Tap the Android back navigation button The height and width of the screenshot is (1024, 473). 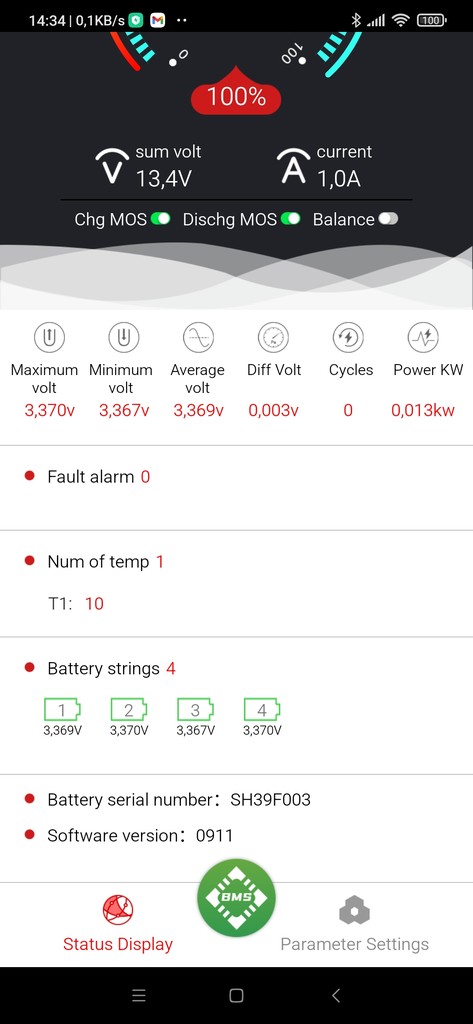tap(336, 995)
